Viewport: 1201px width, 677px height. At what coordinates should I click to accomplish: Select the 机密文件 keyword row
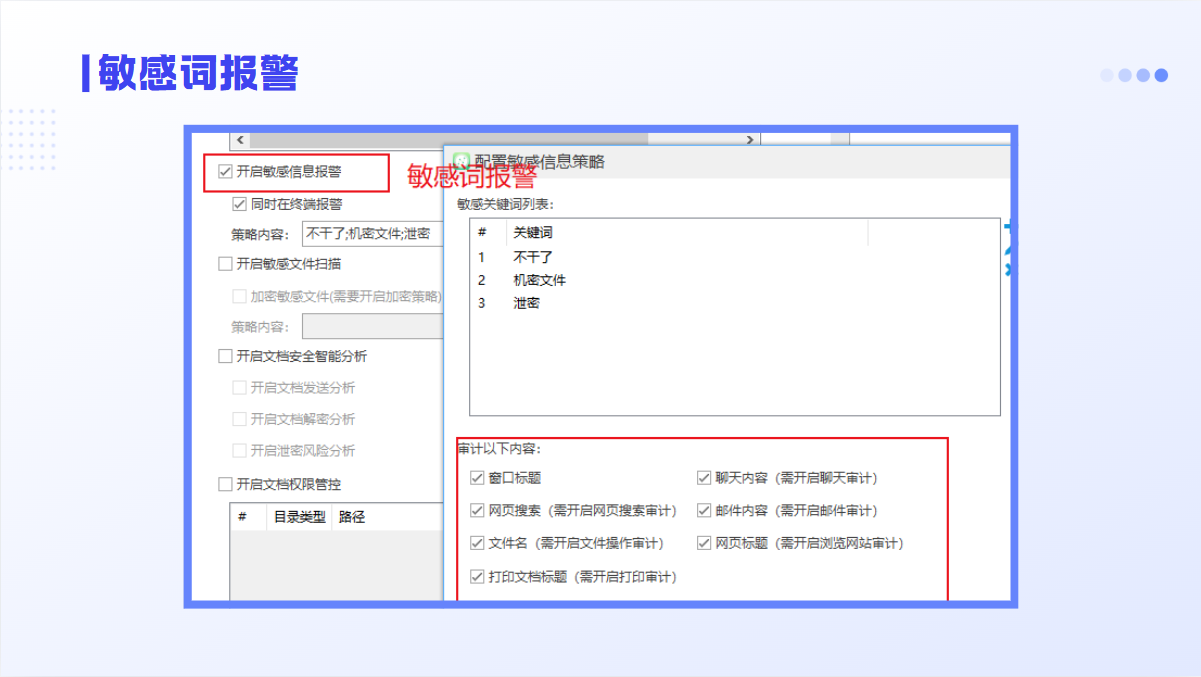pyautogui.click(x=539, y=280)
